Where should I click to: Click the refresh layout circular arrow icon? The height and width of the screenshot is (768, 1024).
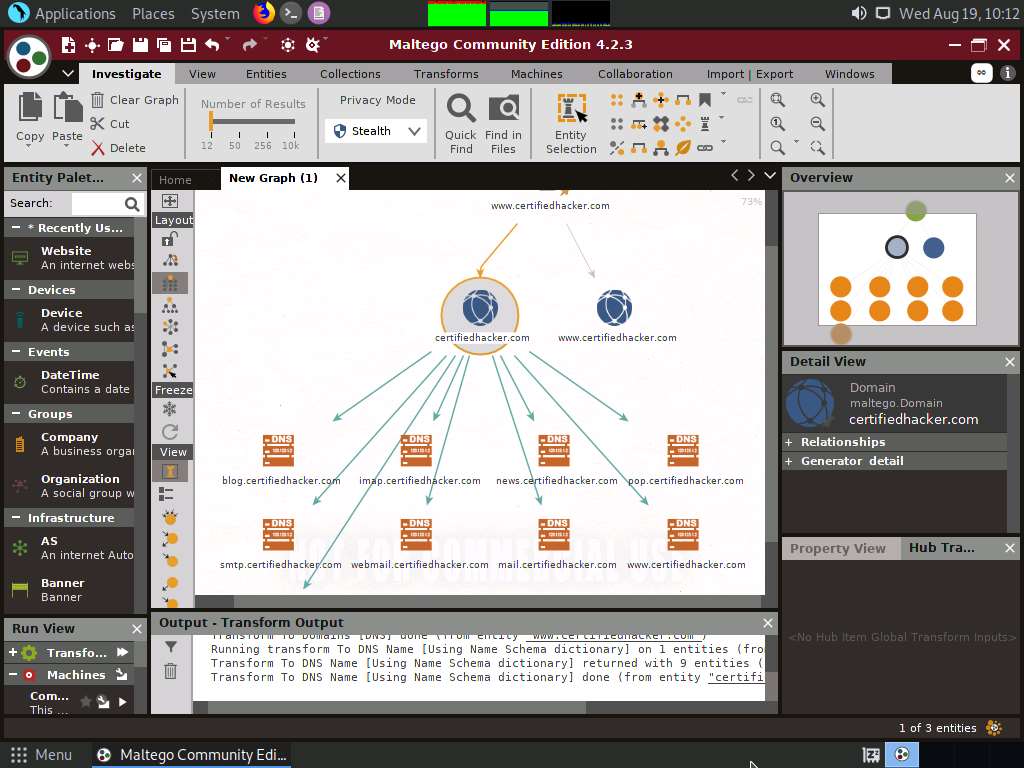(x=170, y=432)
